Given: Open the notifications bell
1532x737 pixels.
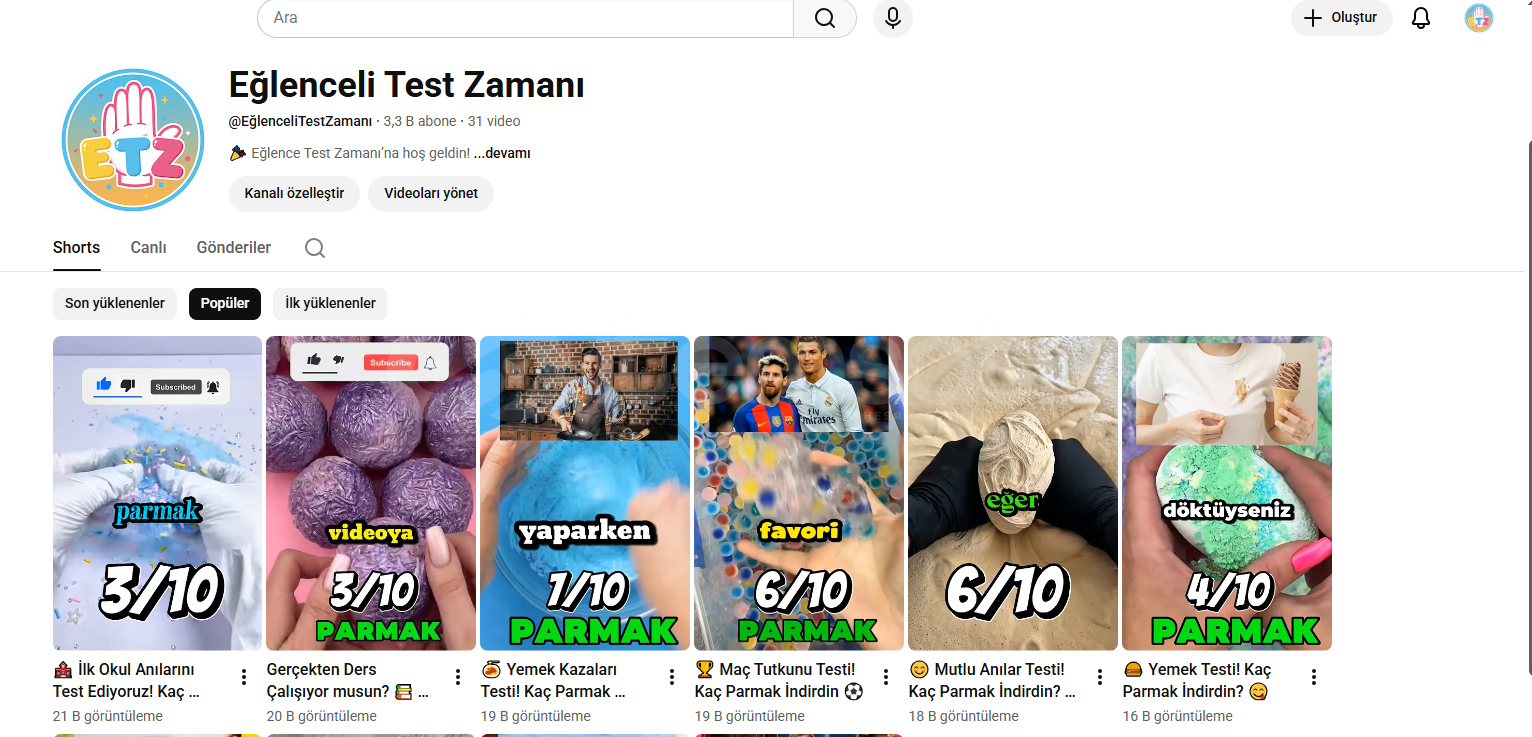Looking at the screenshot, I should tap(1421, 18).
